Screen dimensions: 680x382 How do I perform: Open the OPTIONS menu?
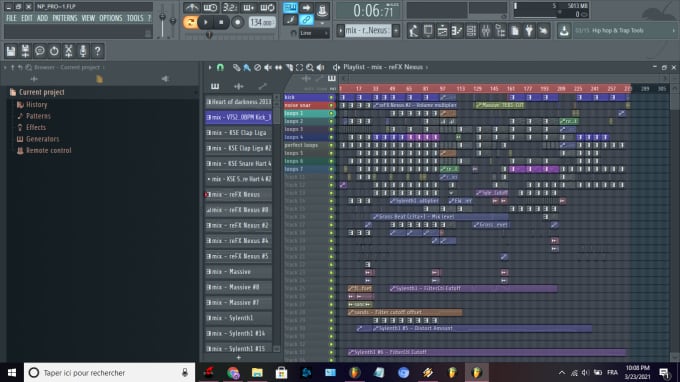point(111,18)
